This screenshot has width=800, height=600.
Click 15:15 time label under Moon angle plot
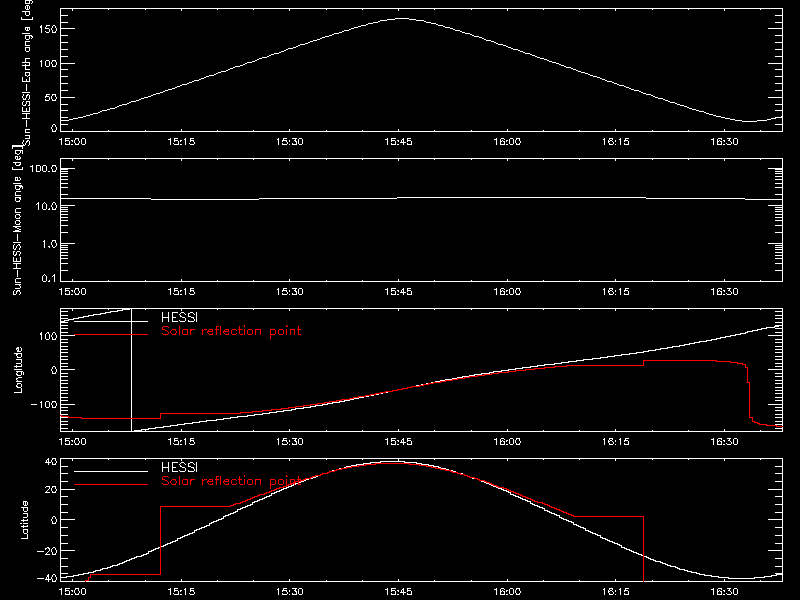(x=181, y=292)
